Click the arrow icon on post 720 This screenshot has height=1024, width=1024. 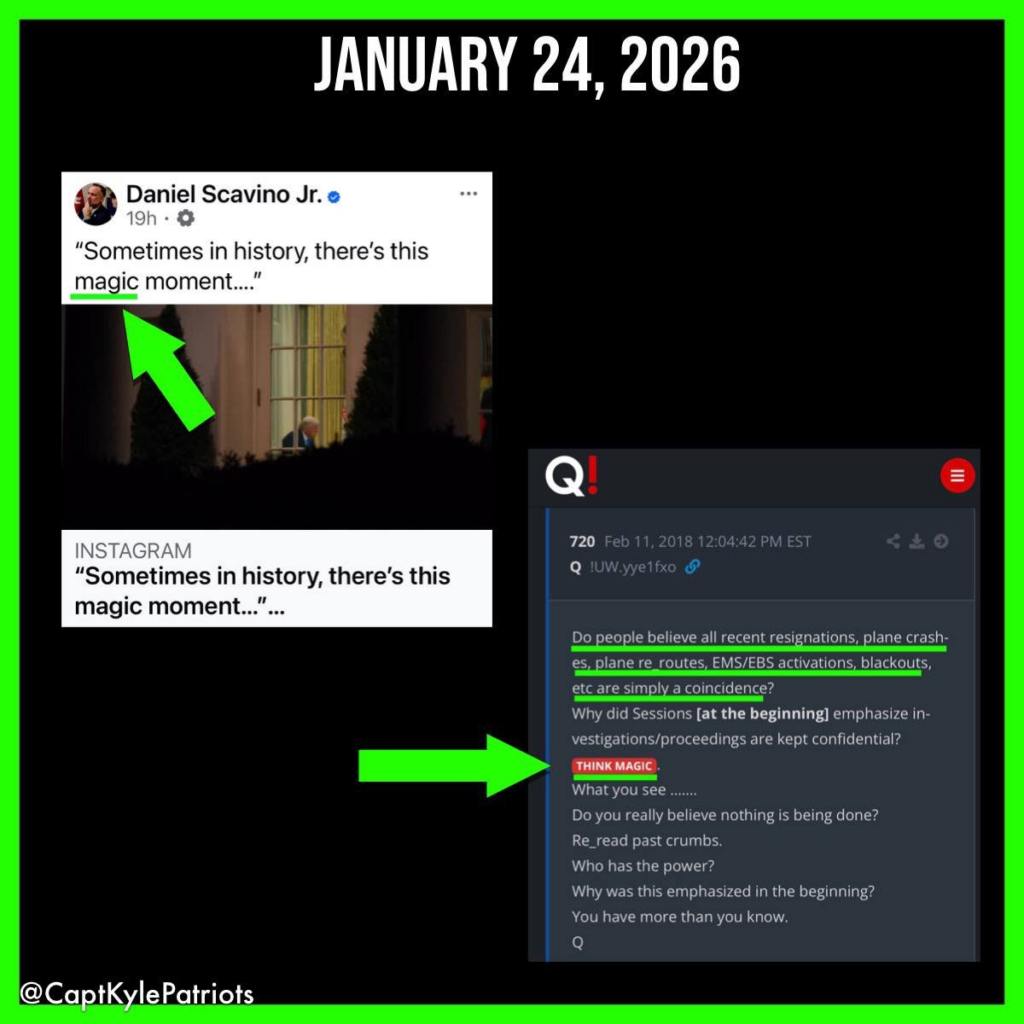[941, 541]
